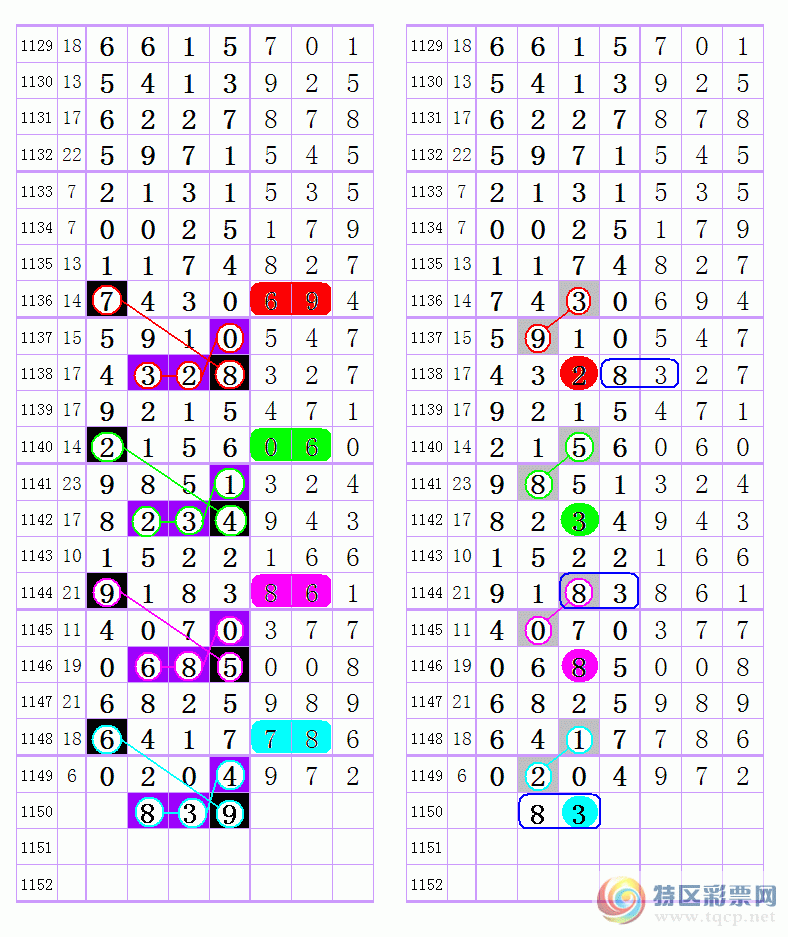788x937 pixels.
Task: Click the magenta filled circle 8 in right chart
Action: [578, 666]
